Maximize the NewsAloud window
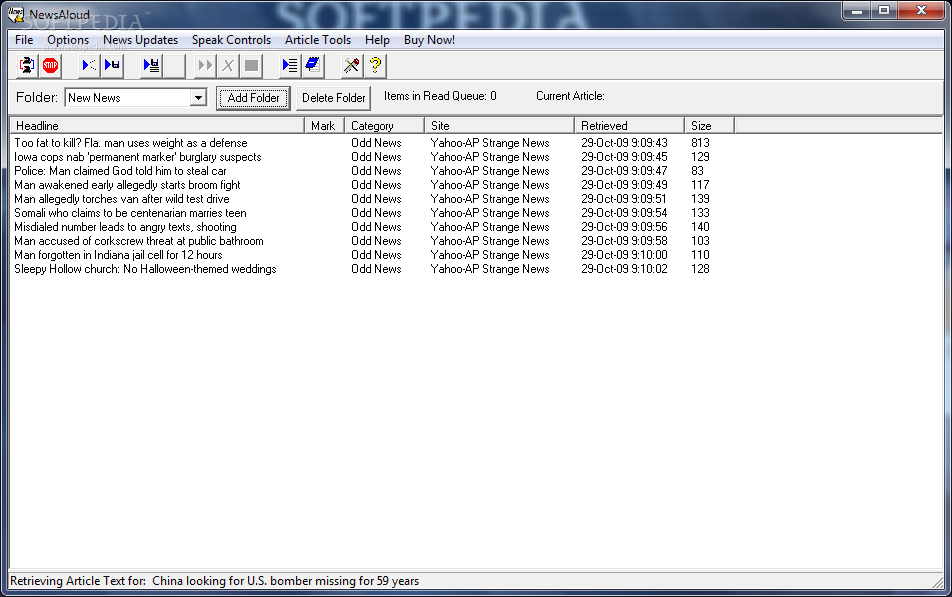Viewport: 952px width, 597px height. coord(884,10)
